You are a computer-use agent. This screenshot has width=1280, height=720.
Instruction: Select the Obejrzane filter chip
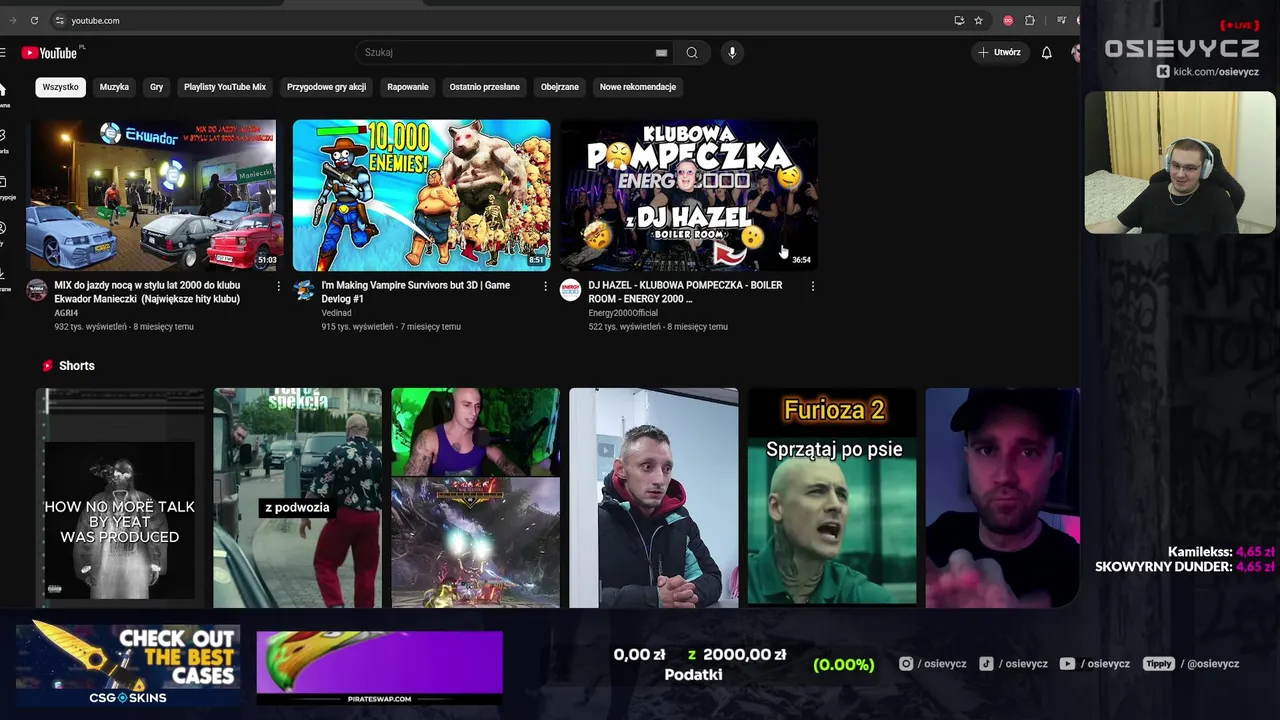[560, 87]
